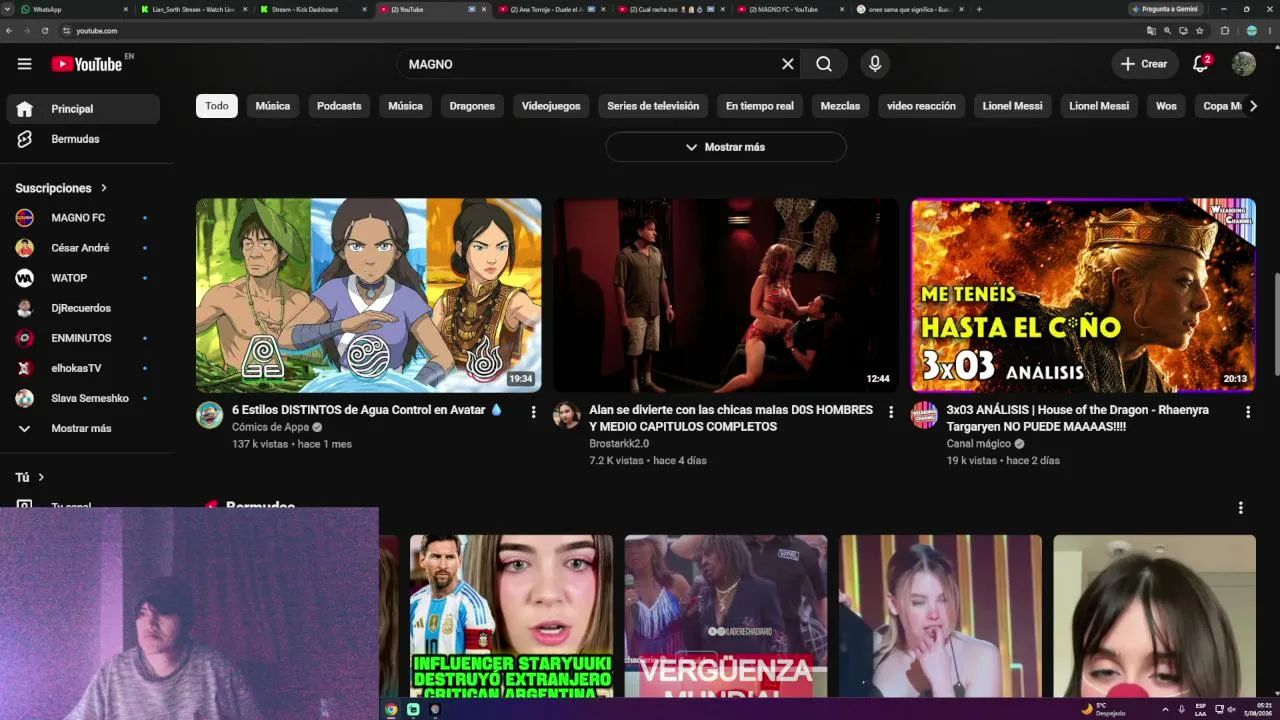Screen dimensions: 1280x720
Task: Click the magnifier search button
Action: (824, 64)
